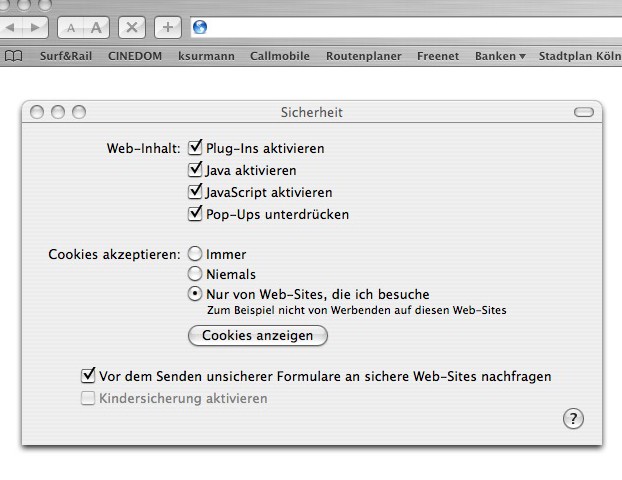622x480 pixels.
Task: Go forward with the Safari forward arrow
Action: tap(36, 27)
